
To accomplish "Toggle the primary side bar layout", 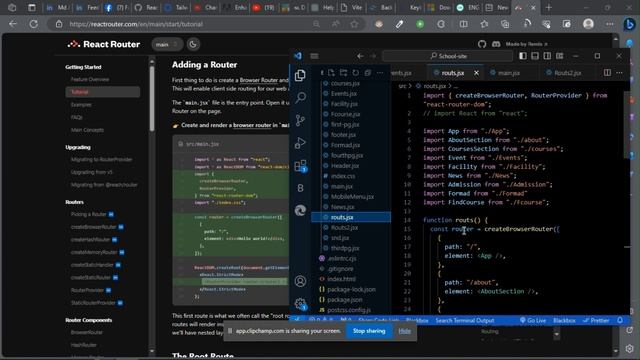I will tap(523, 56).
